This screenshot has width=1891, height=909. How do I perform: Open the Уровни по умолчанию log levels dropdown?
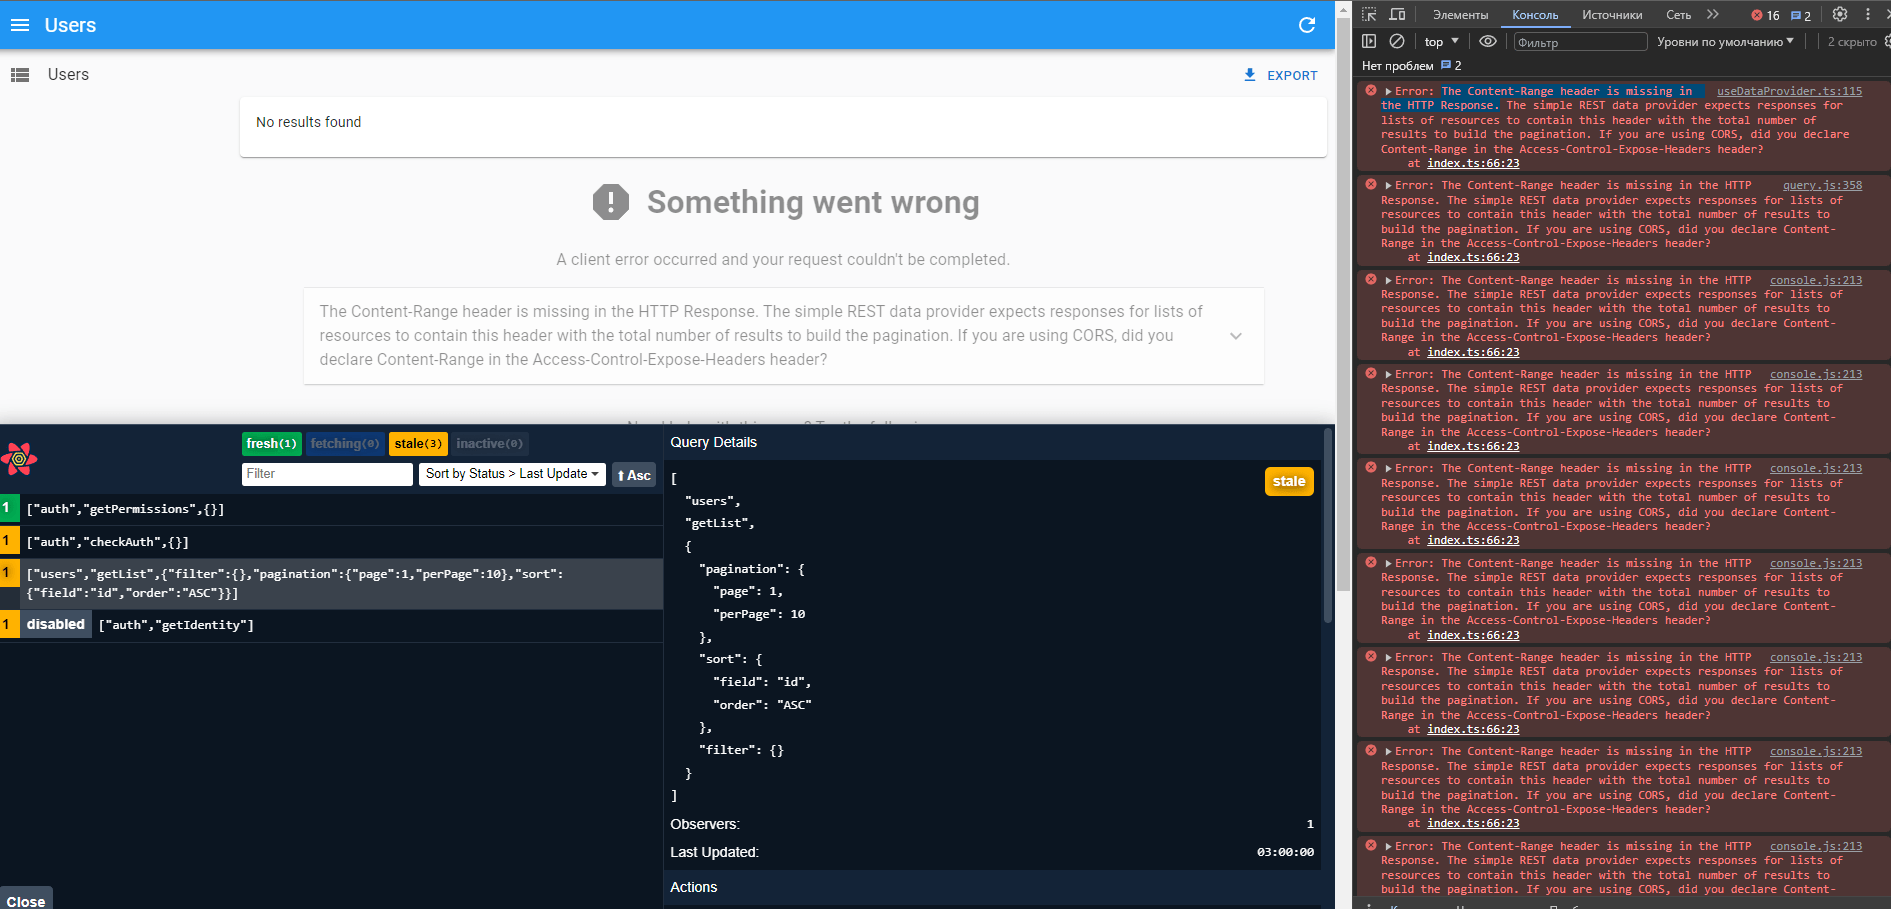[x=1724, y=41]
